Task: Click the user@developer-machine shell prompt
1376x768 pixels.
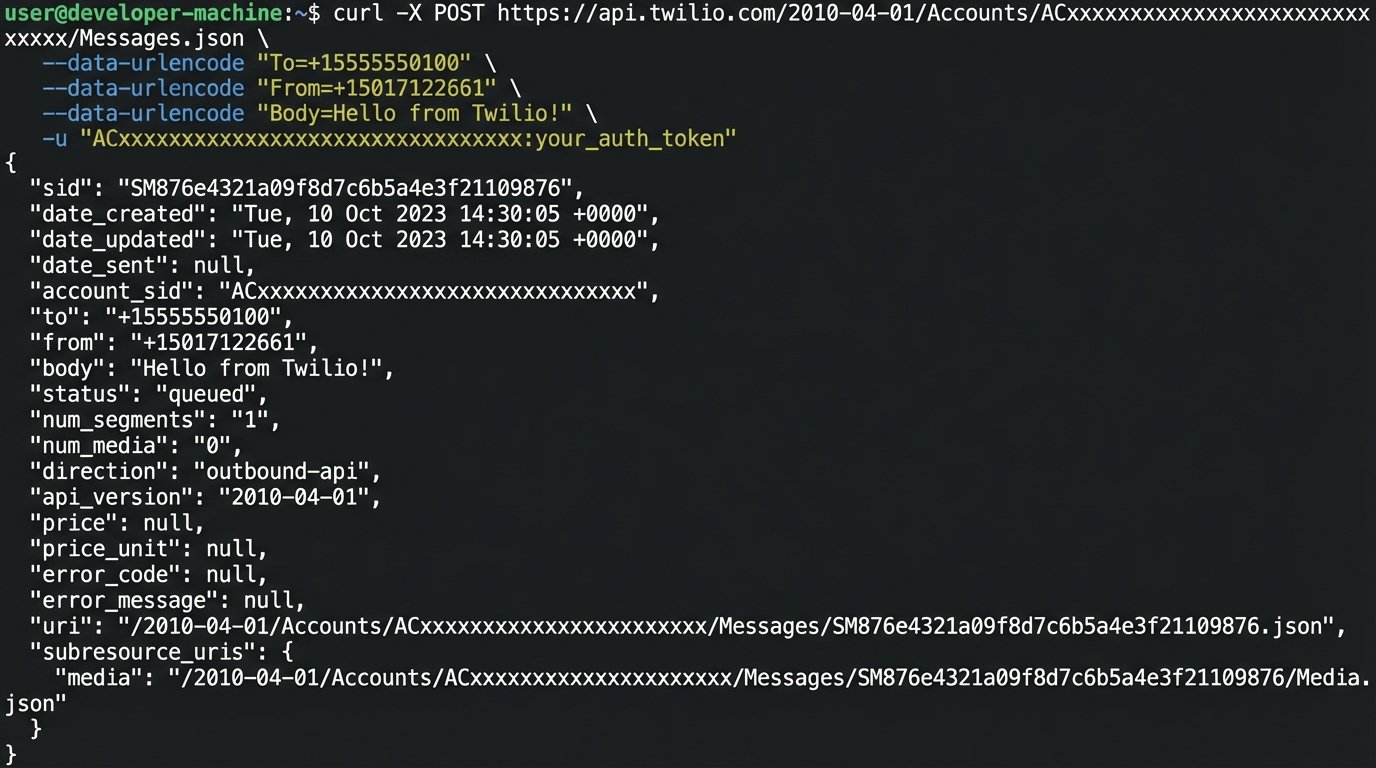Action: [x=145, y=14]
